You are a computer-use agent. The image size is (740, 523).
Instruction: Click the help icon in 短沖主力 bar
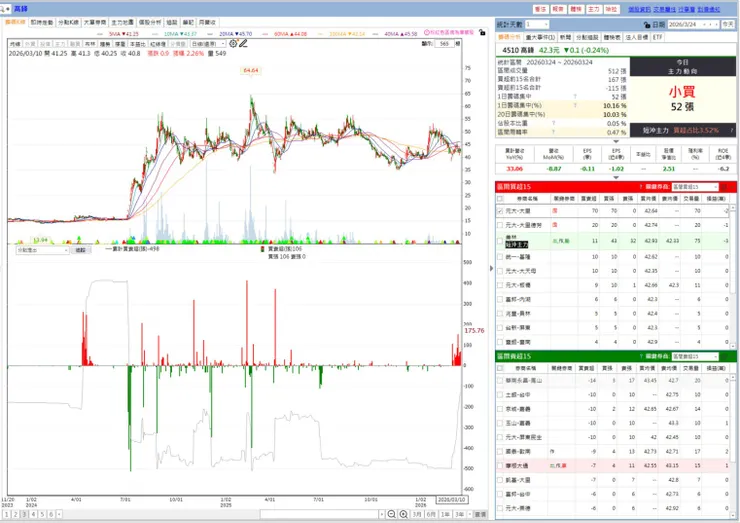[x=732, y=130]
